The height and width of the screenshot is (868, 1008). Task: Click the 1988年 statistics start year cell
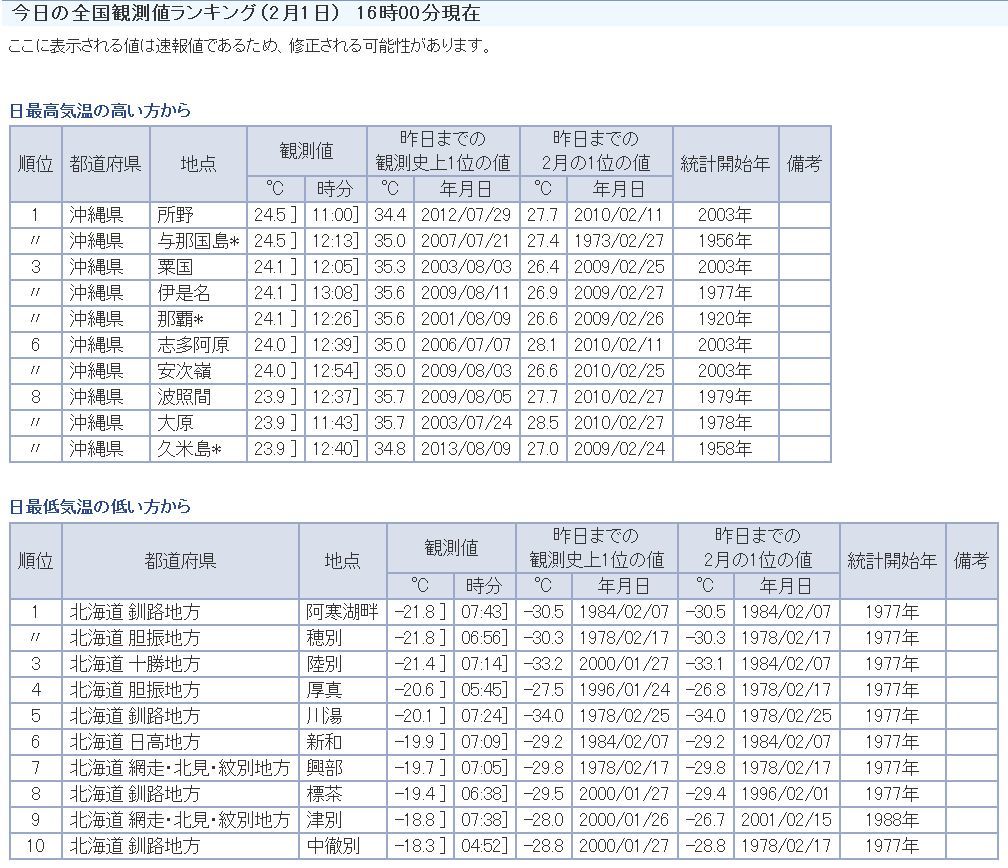(x=892, y=819)
